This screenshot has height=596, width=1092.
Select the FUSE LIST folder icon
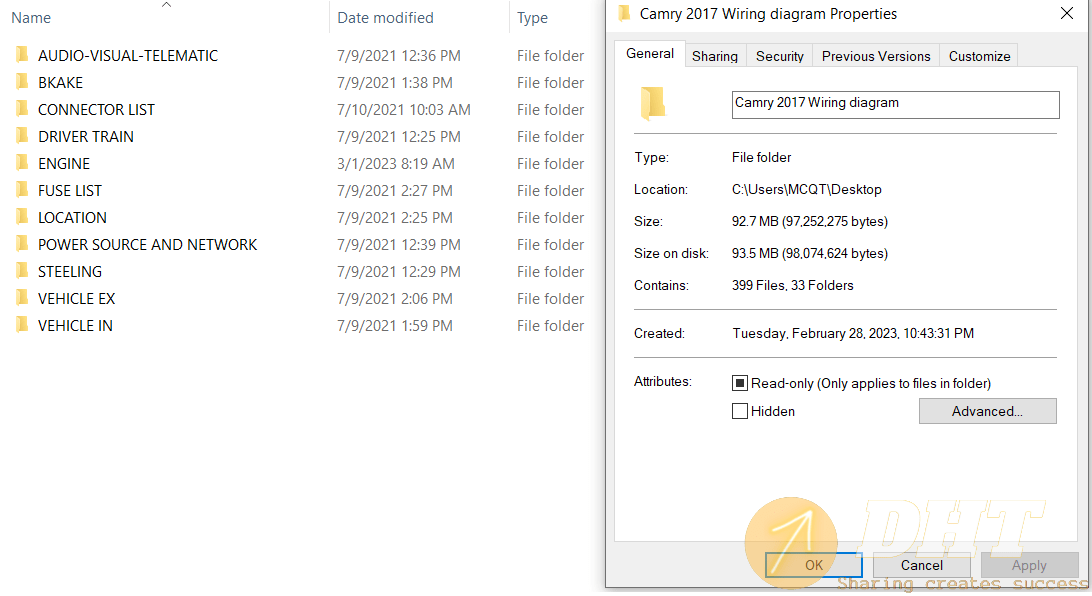(x=22, y=190)
